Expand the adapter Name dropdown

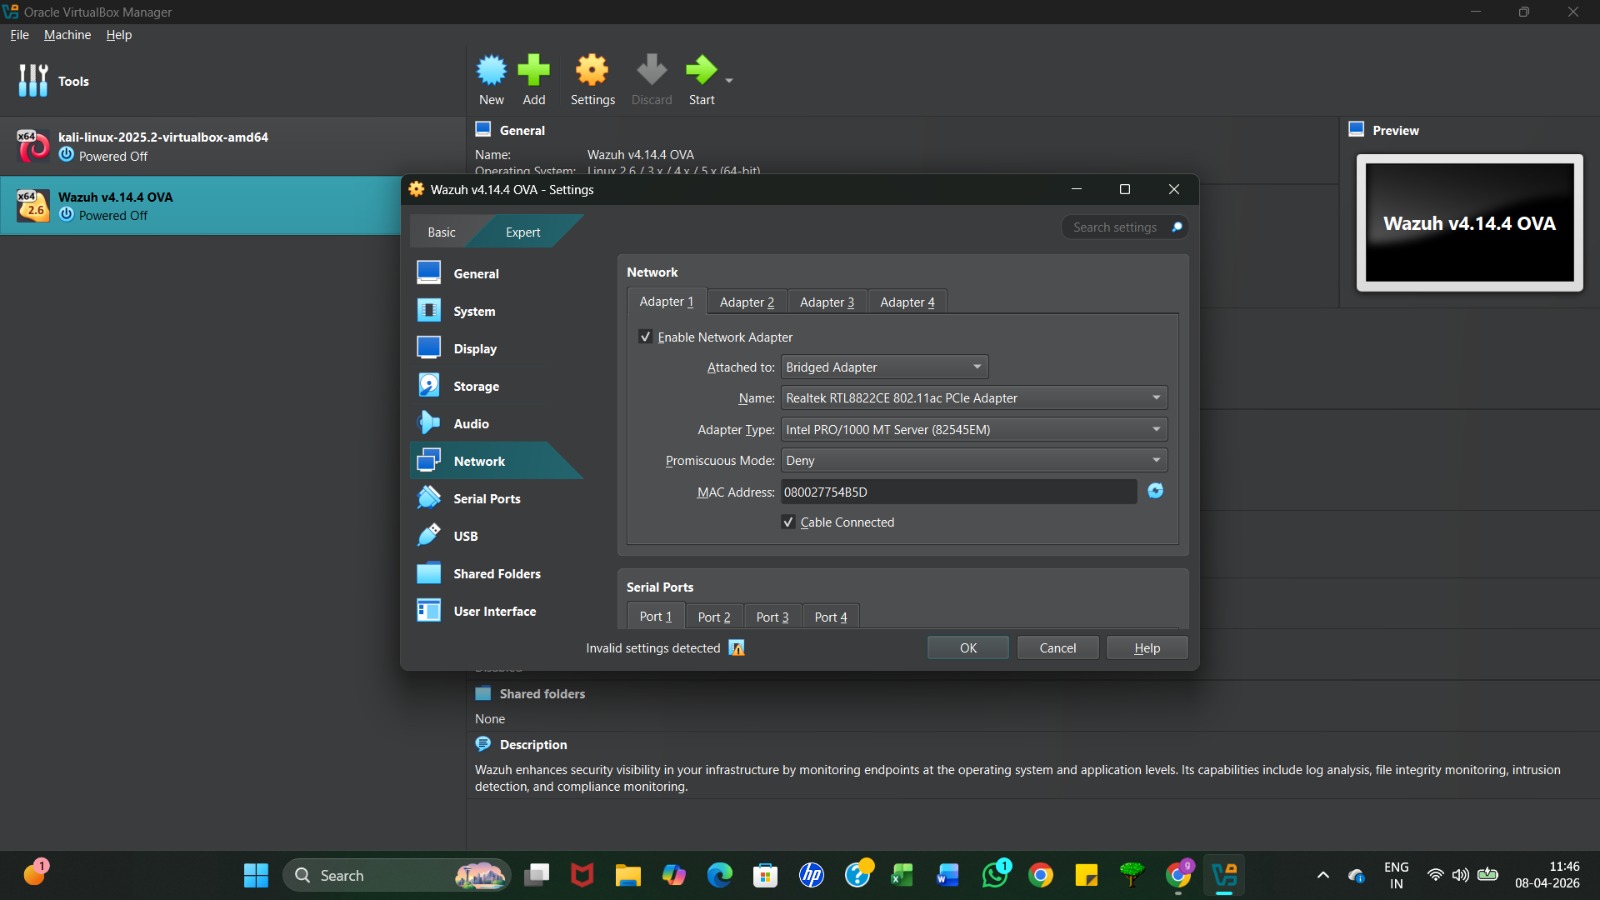[x=974, y=398]
